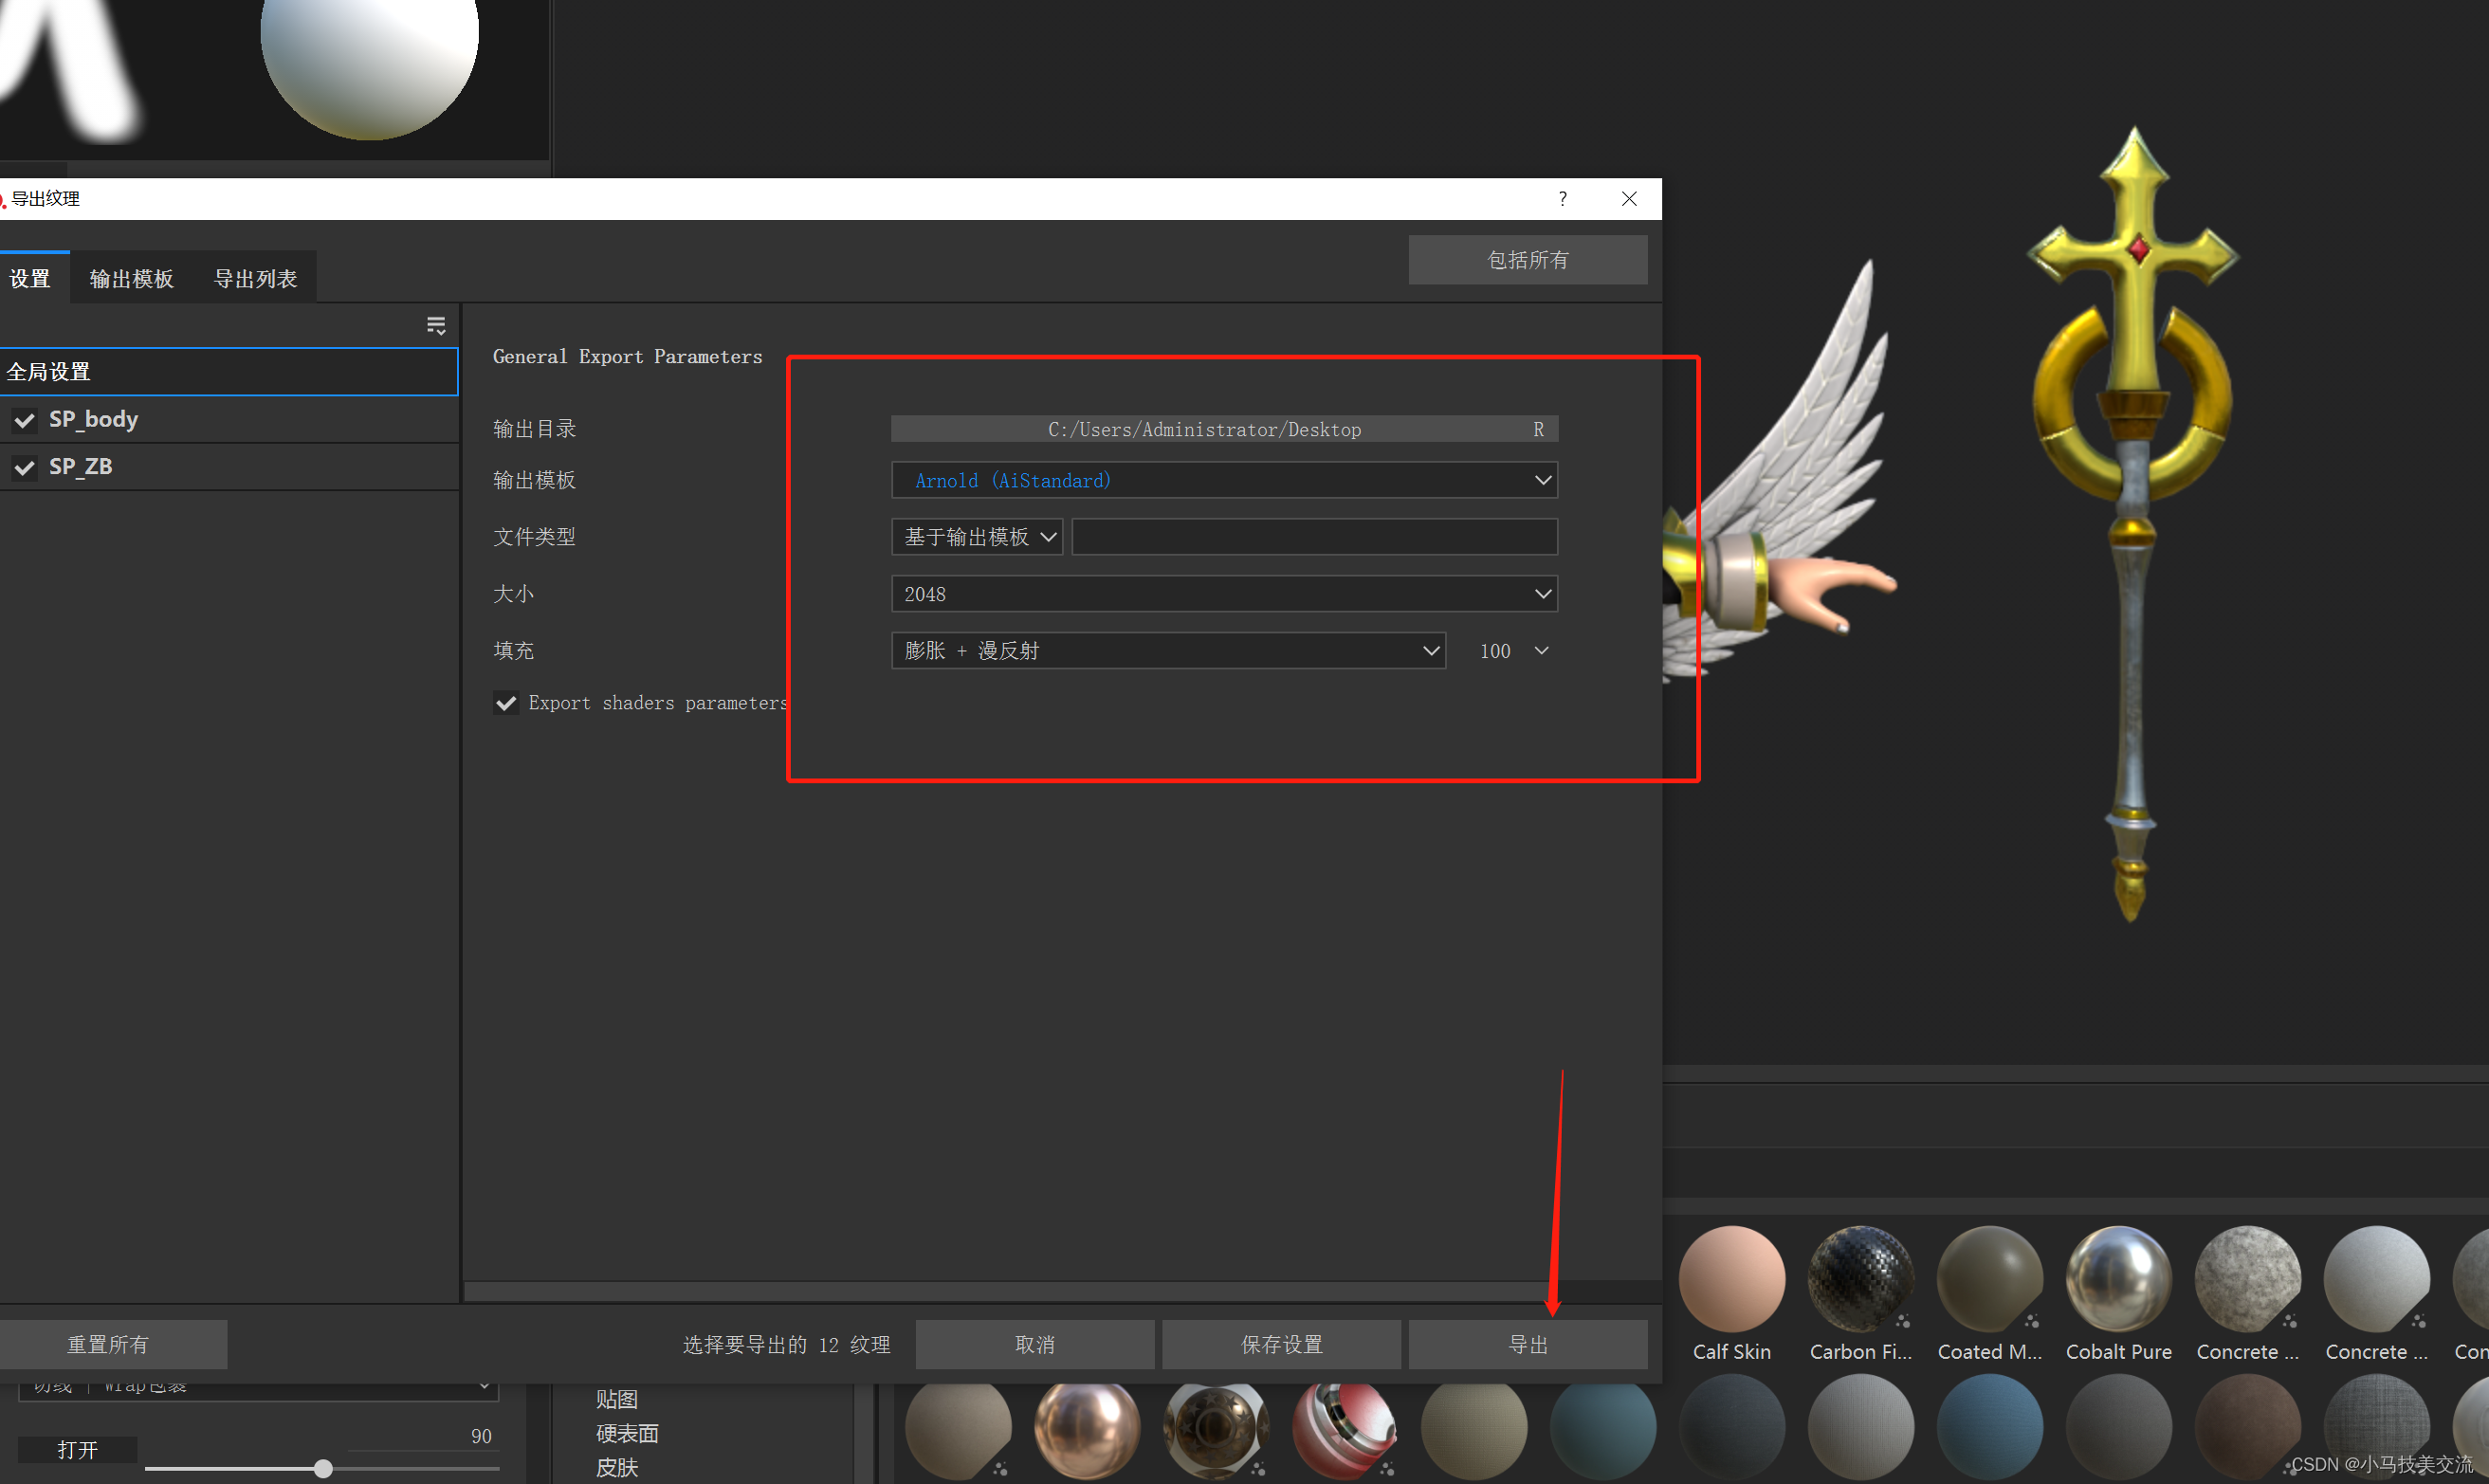Switch to the 输出模板 tab

131,279
